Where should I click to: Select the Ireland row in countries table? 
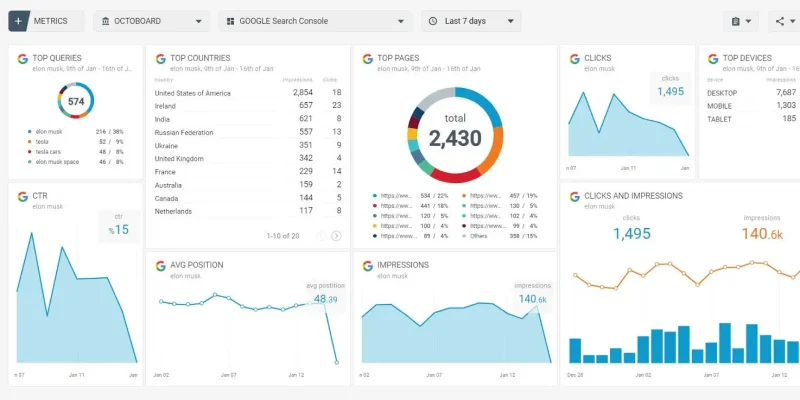click(x=248, y=106)
